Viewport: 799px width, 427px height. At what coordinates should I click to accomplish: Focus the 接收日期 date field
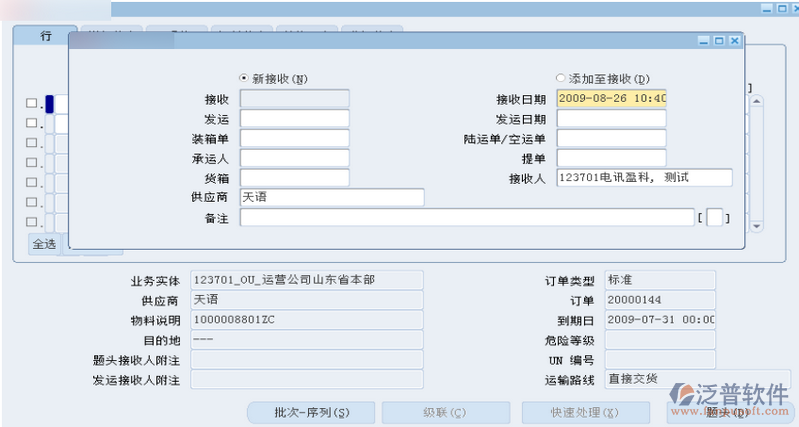611,98
